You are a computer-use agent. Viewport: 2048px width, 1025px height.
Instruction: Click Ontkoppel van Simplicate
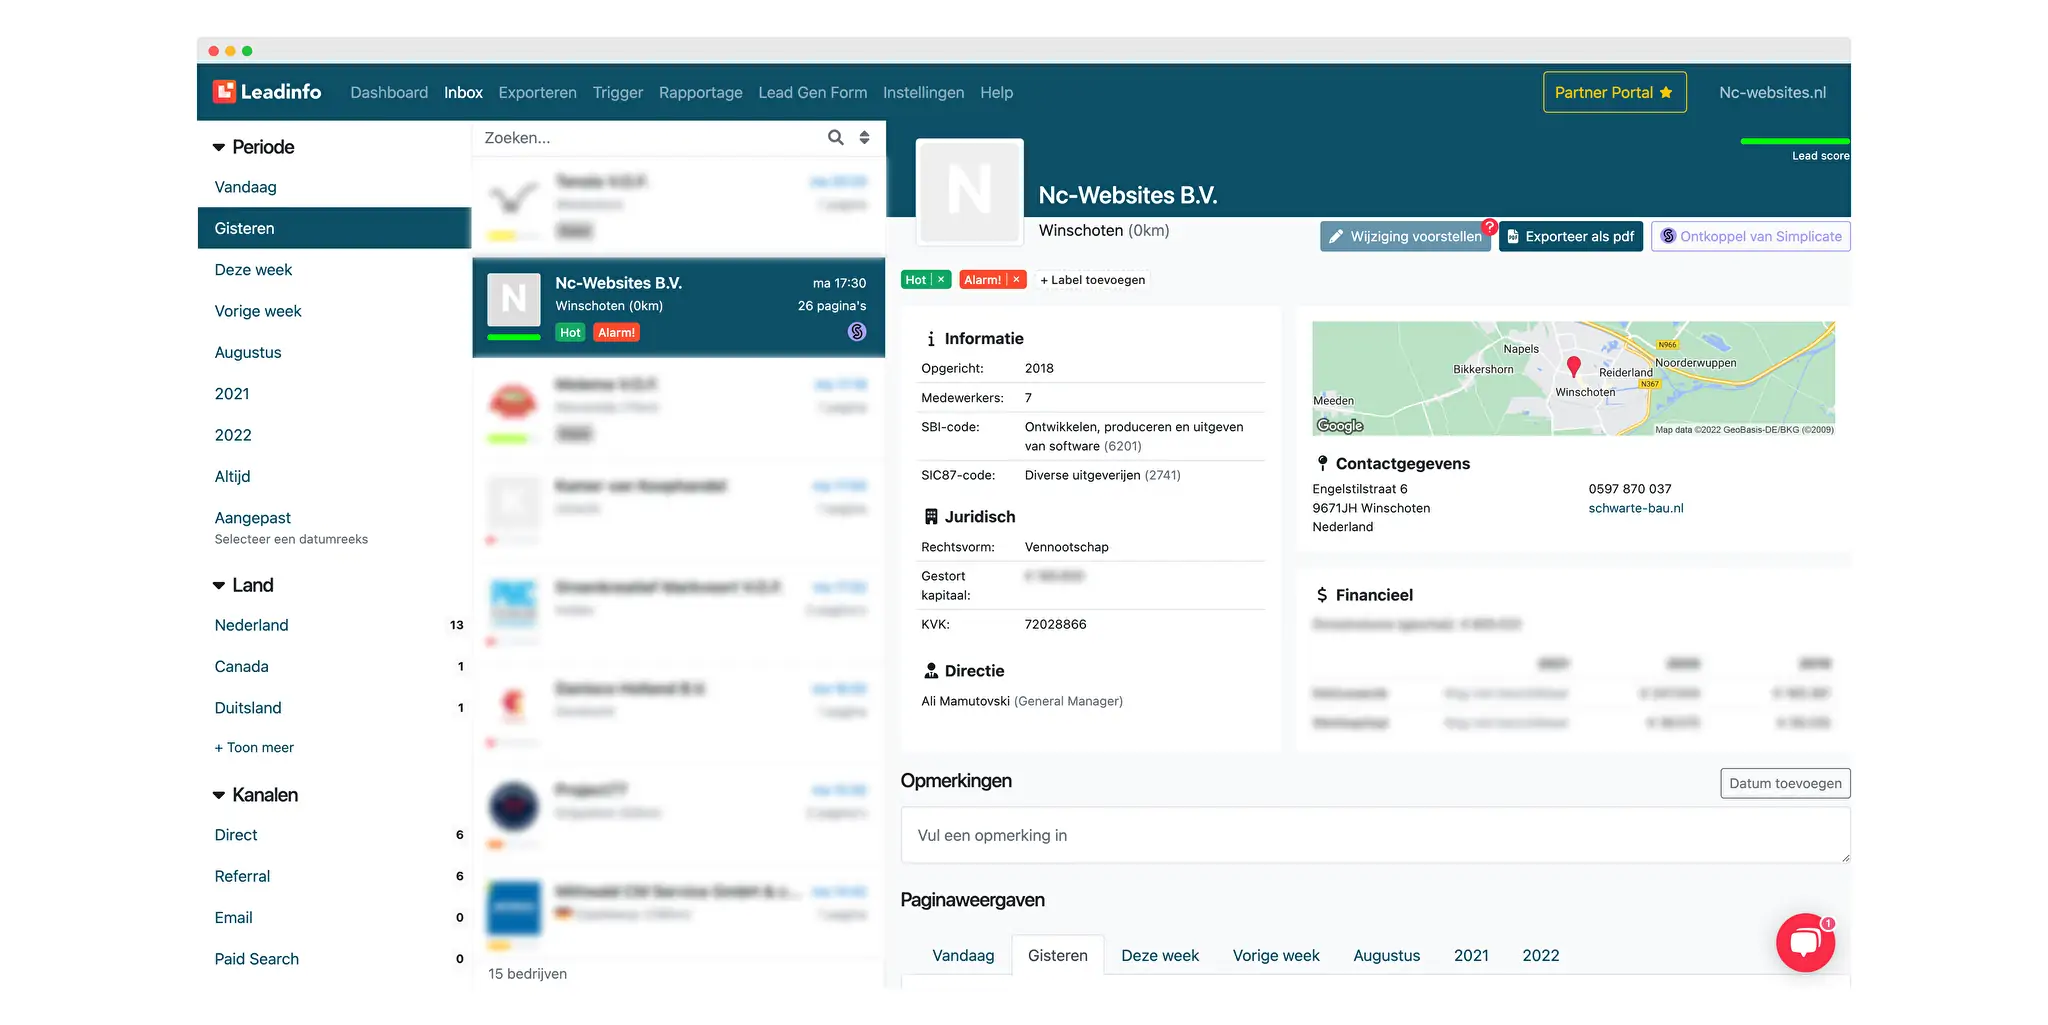pyautogui.click(x=1750, y=236)
